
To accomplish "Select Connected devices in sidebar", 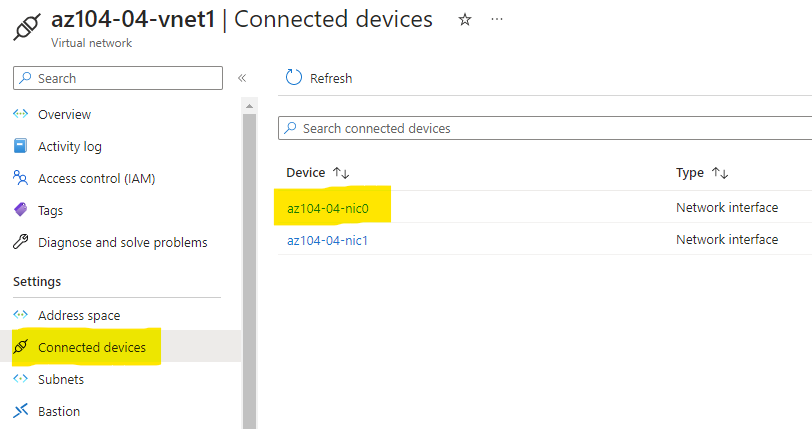I will (92, 347).
